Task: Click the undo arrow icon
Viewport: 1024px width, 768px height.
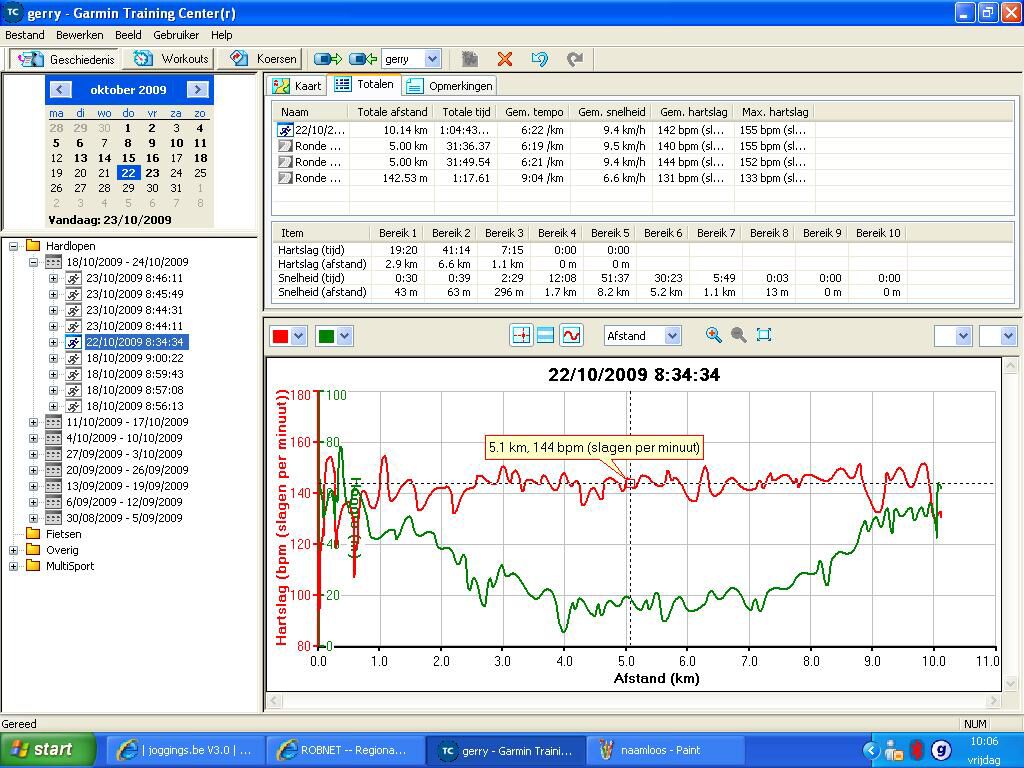Action: [x=539, y=59]
